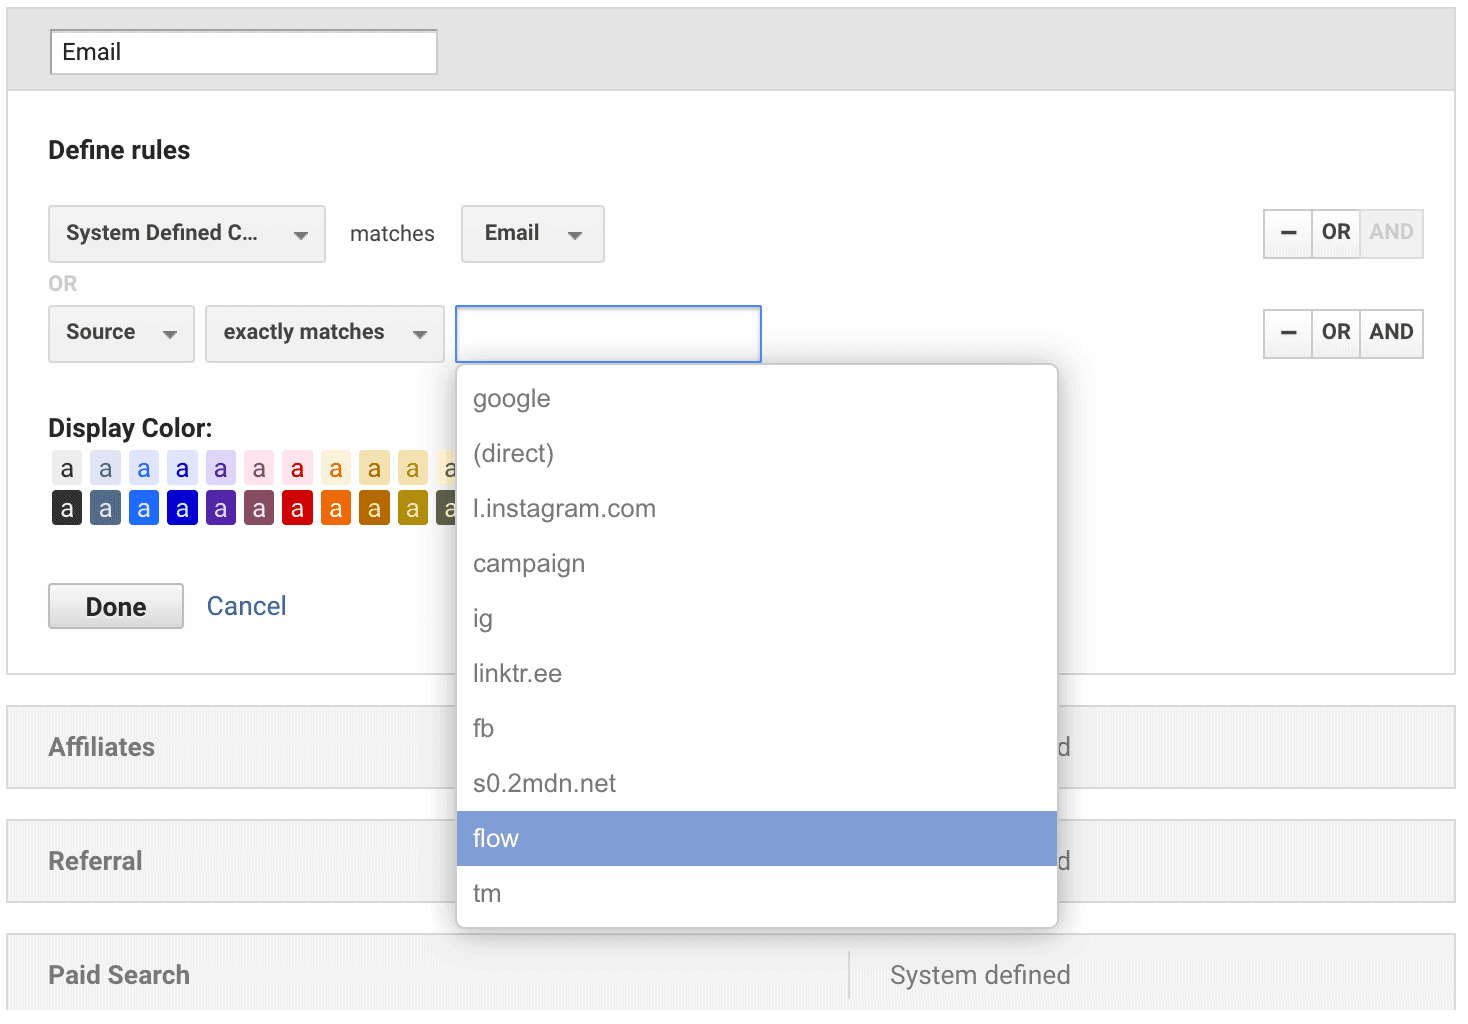1468x1024 pixels.
Task: Select linktr.ee source suggestion
Action: coord(756,674)
